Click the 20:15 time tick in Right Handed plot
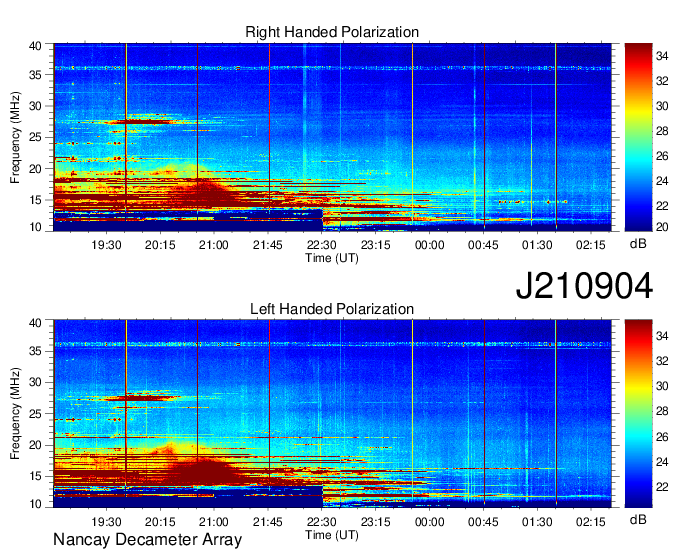Screen dimensions: 680x552 pyautogui.click(x=160, y=245)
